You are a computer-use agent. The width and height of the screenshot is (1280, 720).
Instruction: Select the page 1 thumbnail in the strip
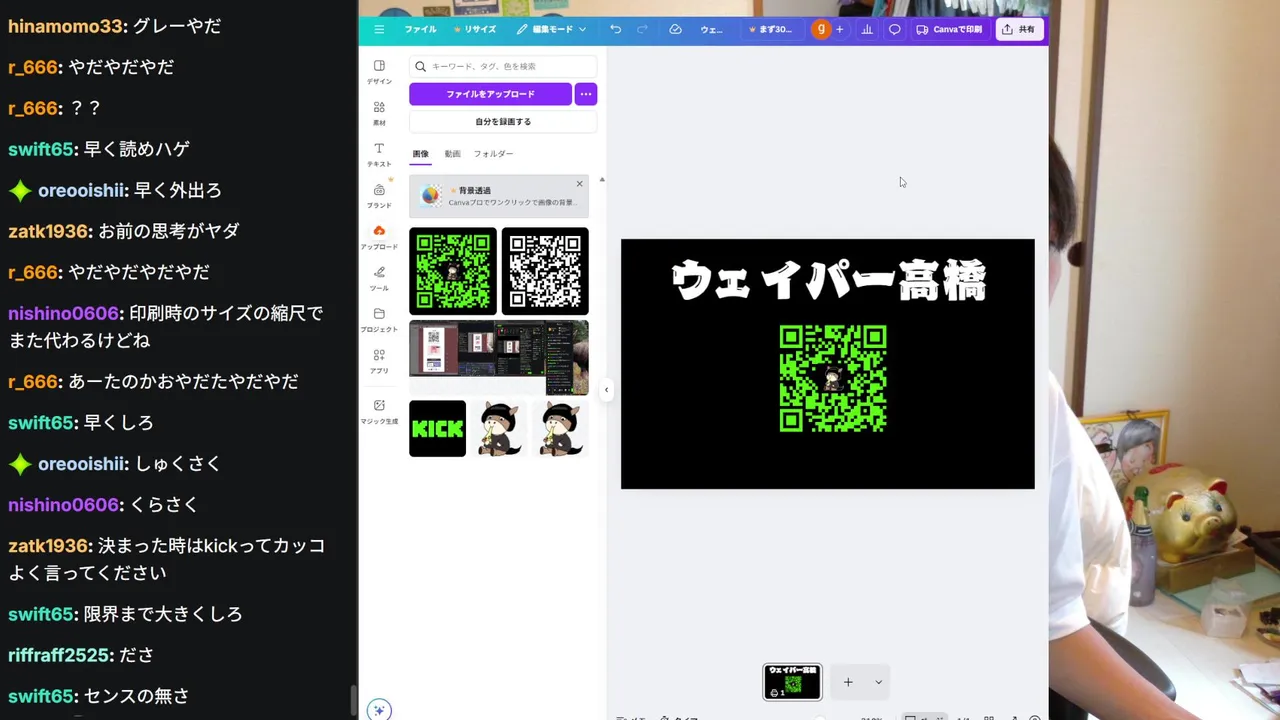[792, 682]
